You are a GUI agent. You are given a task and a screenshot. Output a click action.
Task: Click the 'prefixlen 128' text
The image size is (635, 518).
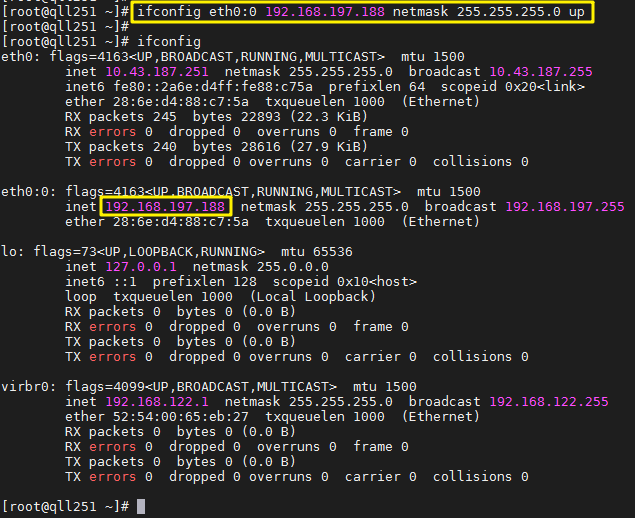point(205,281)
